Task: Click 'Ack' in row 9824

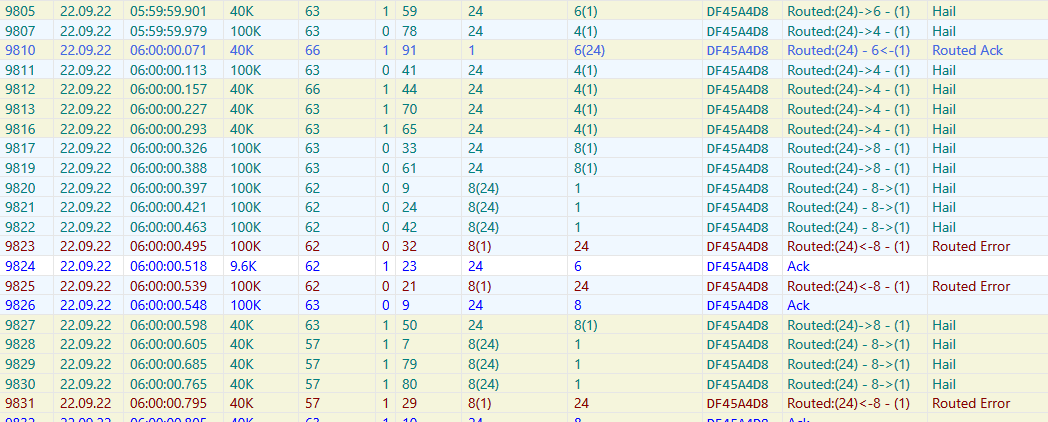Action: pos(798,266)
